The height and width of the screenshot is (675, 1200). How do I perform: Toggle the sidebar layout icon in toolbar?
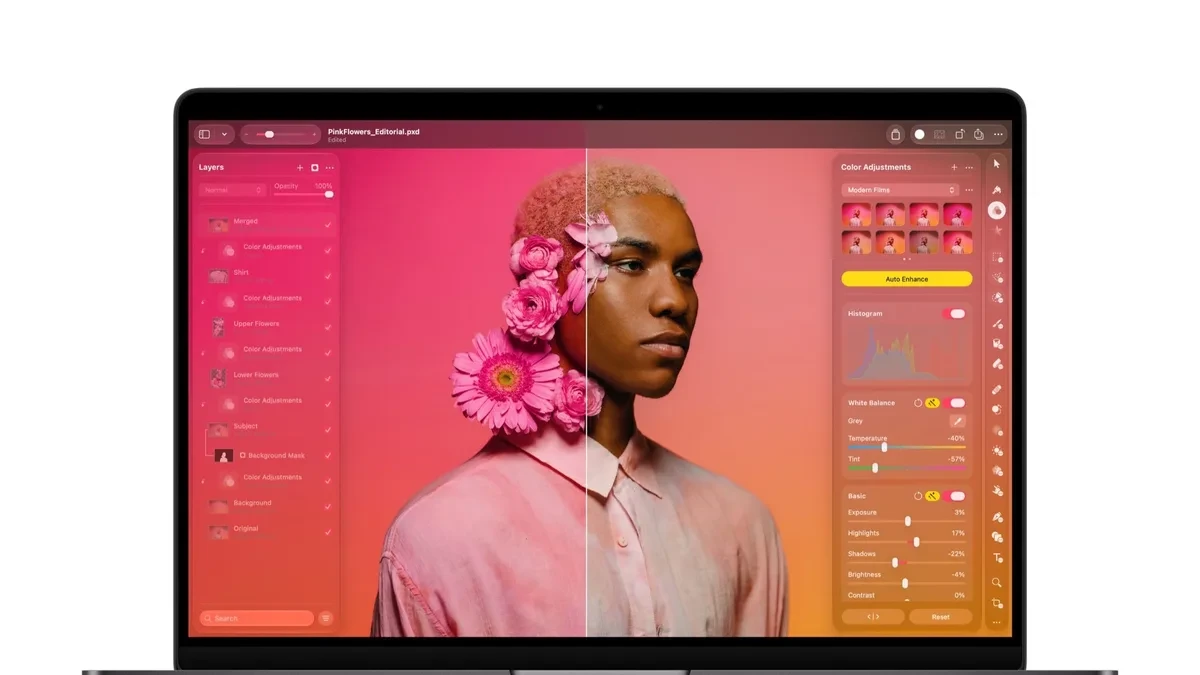pos(204,134)
